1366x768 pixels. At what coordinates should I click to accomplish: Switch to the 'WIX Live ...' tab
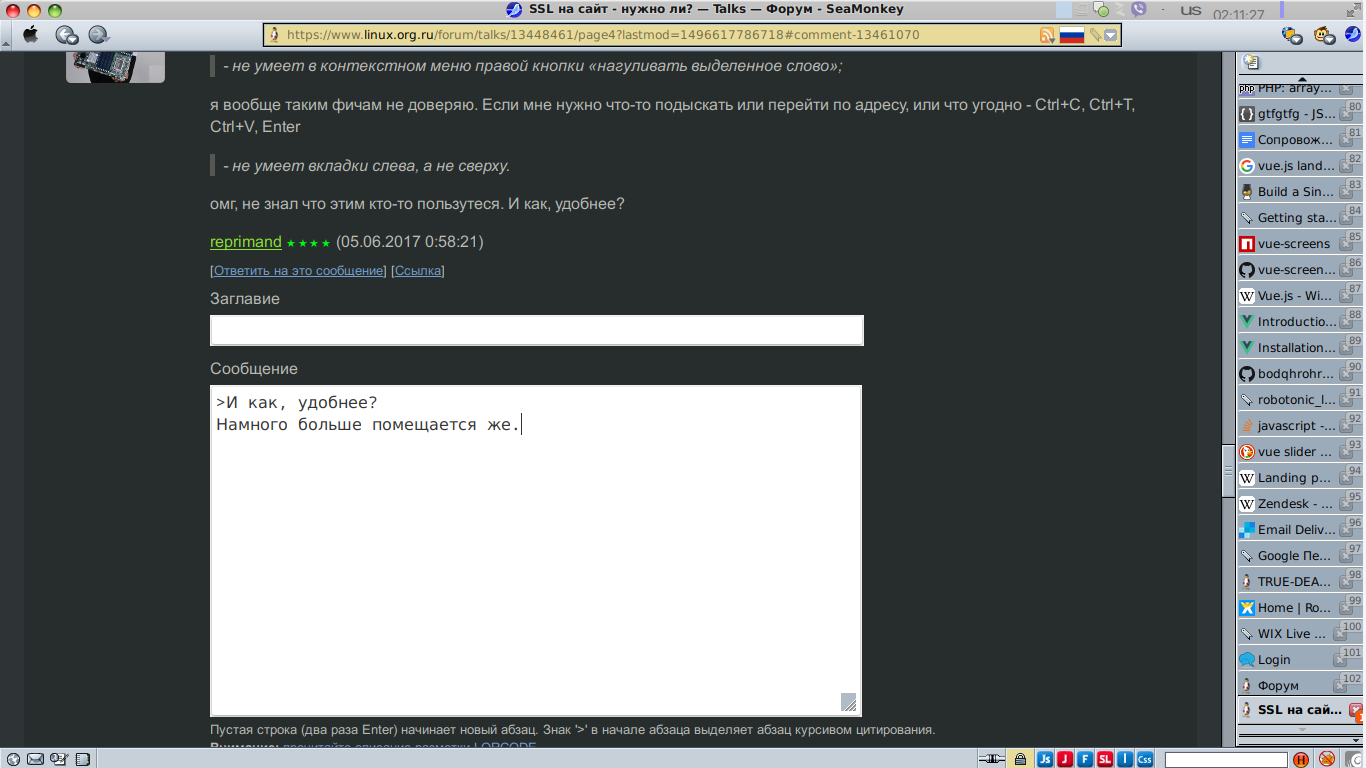click(1300, 634)
